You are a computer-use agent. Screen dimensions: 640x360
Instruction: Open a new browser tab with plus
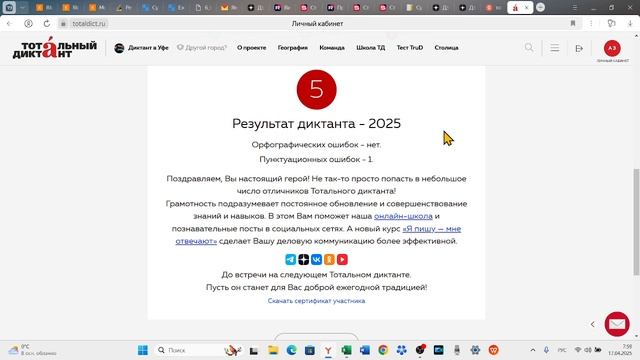540,7
